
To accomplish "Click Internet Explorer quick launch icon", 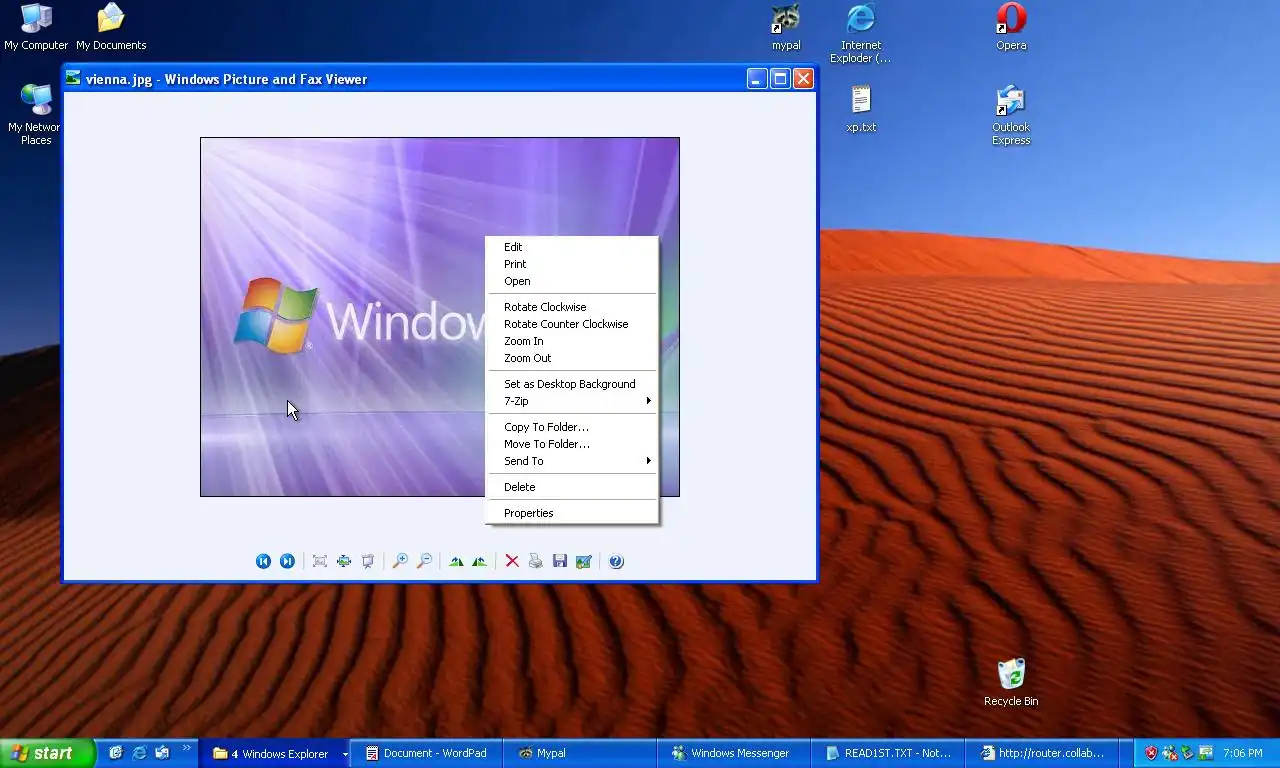I will pos(139,753).
